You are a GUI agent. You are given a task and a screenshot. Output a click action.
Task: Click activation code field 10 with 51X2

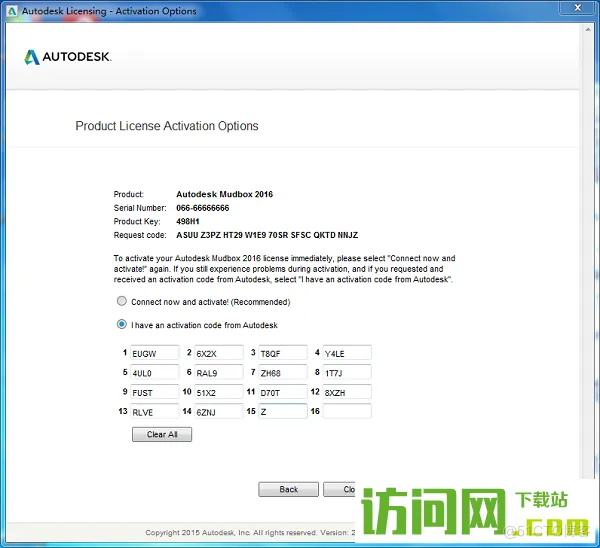[219, 392]
